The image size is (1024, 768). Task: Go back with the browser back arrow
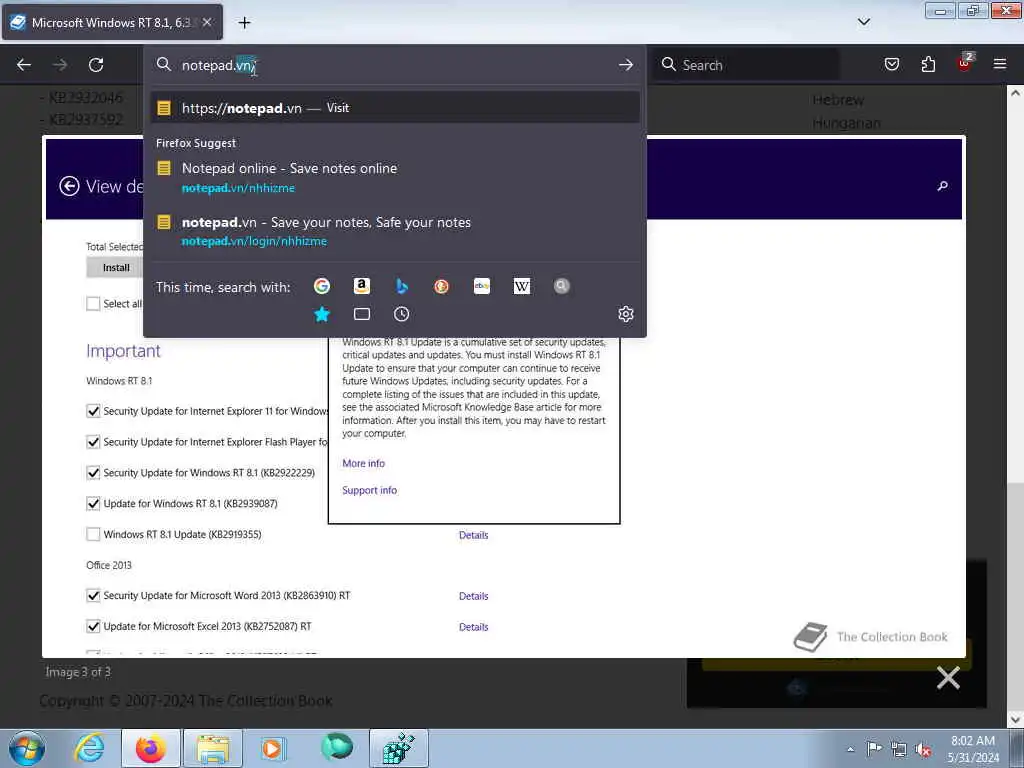(24, 65)
